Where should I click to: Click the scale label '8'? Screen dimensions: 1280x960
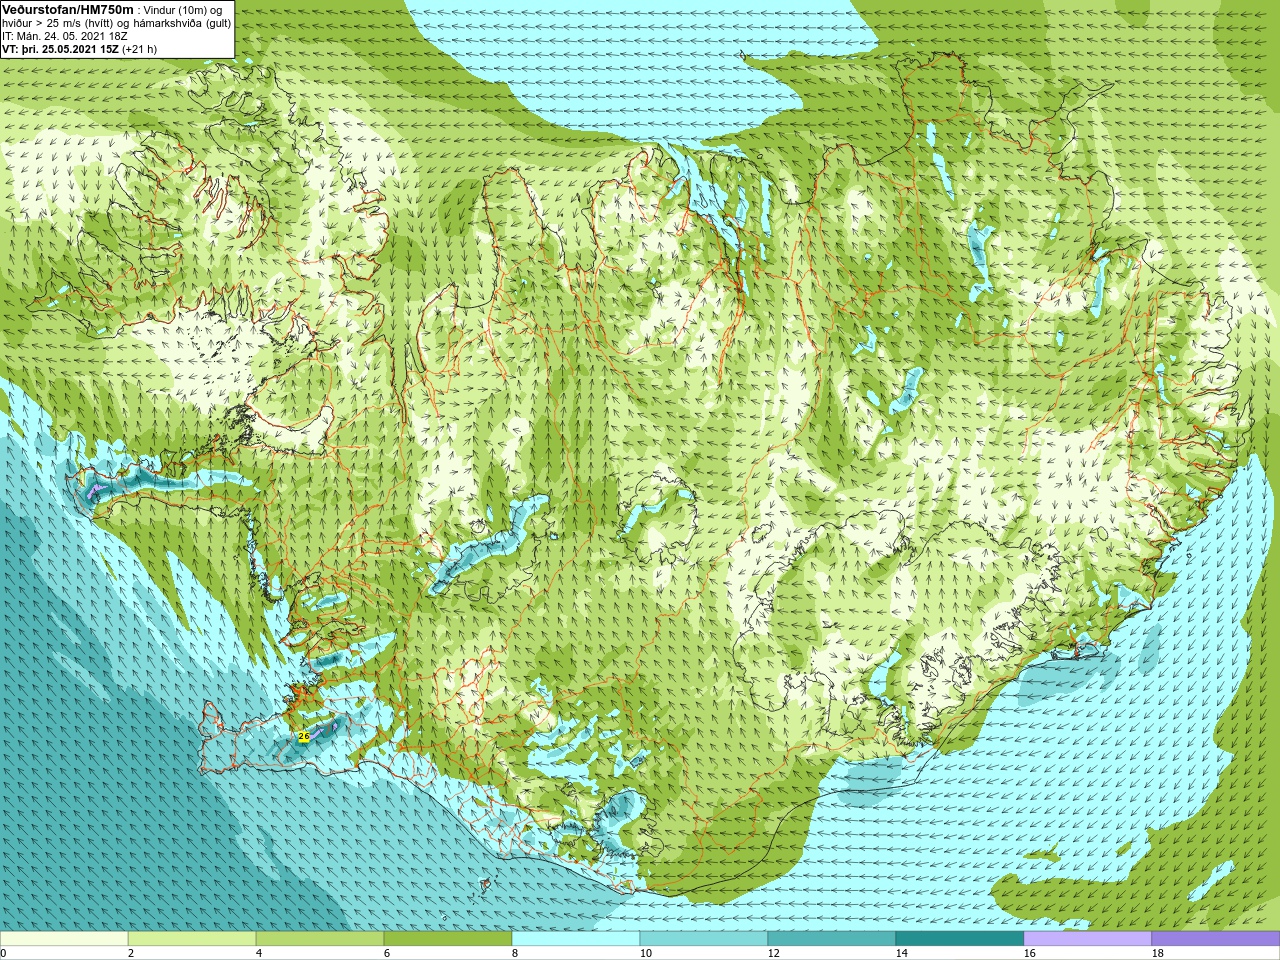[x=514, y=953]
